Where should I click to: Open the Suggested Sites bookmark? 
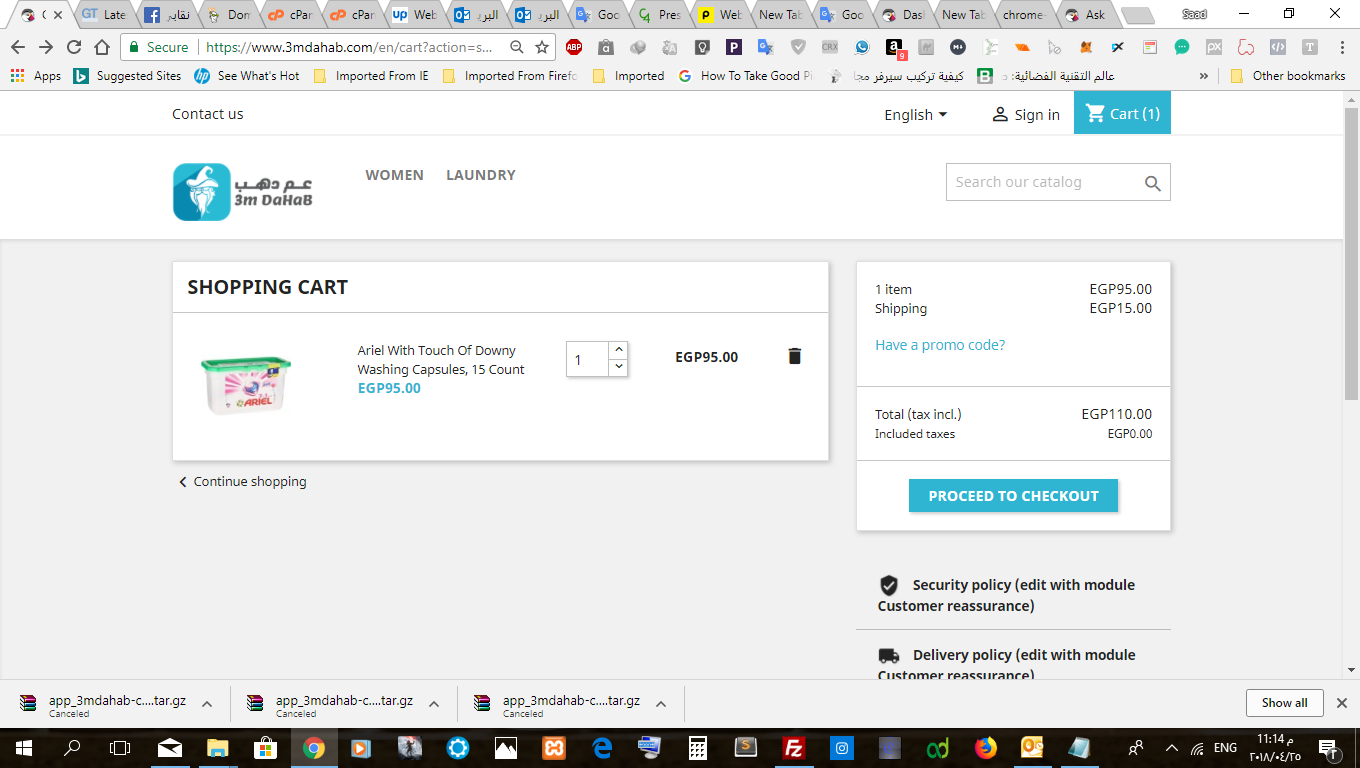pos(127,76)
